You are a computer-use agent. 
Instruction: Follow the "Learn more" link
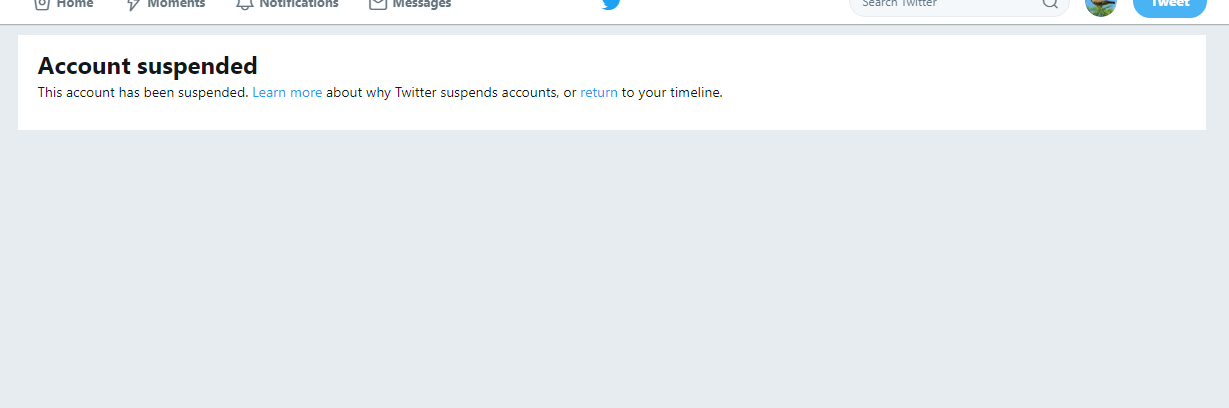click(287, 93)
